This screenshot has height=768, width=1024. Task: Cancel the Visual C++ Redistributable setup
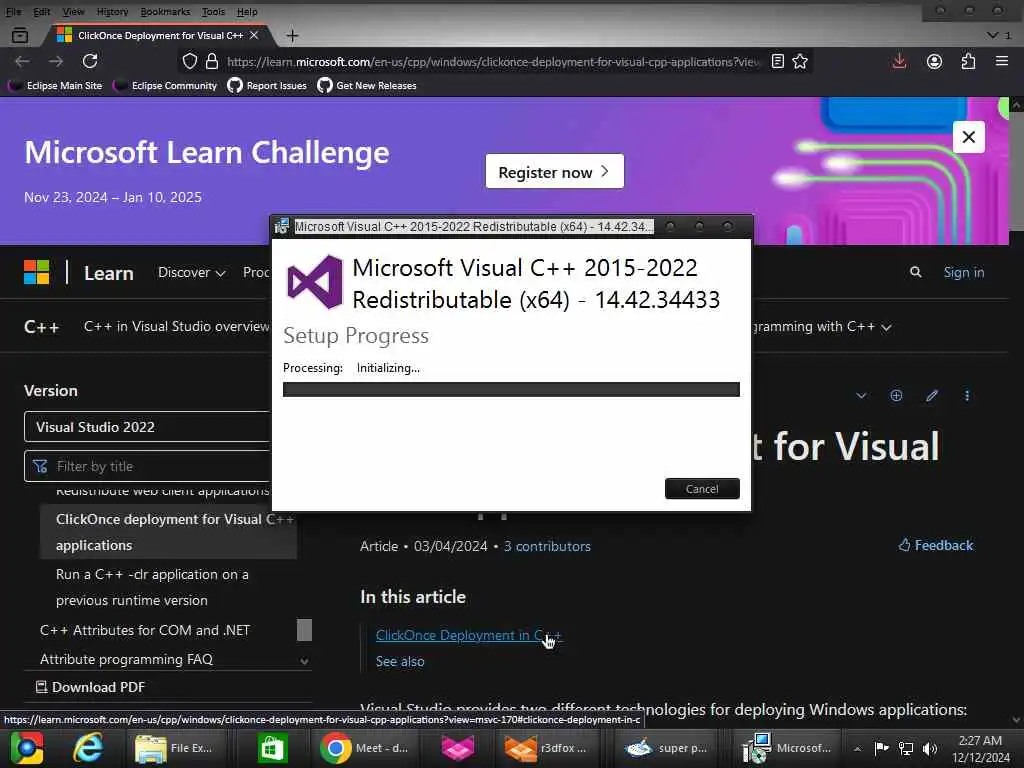tap(702, 488)
